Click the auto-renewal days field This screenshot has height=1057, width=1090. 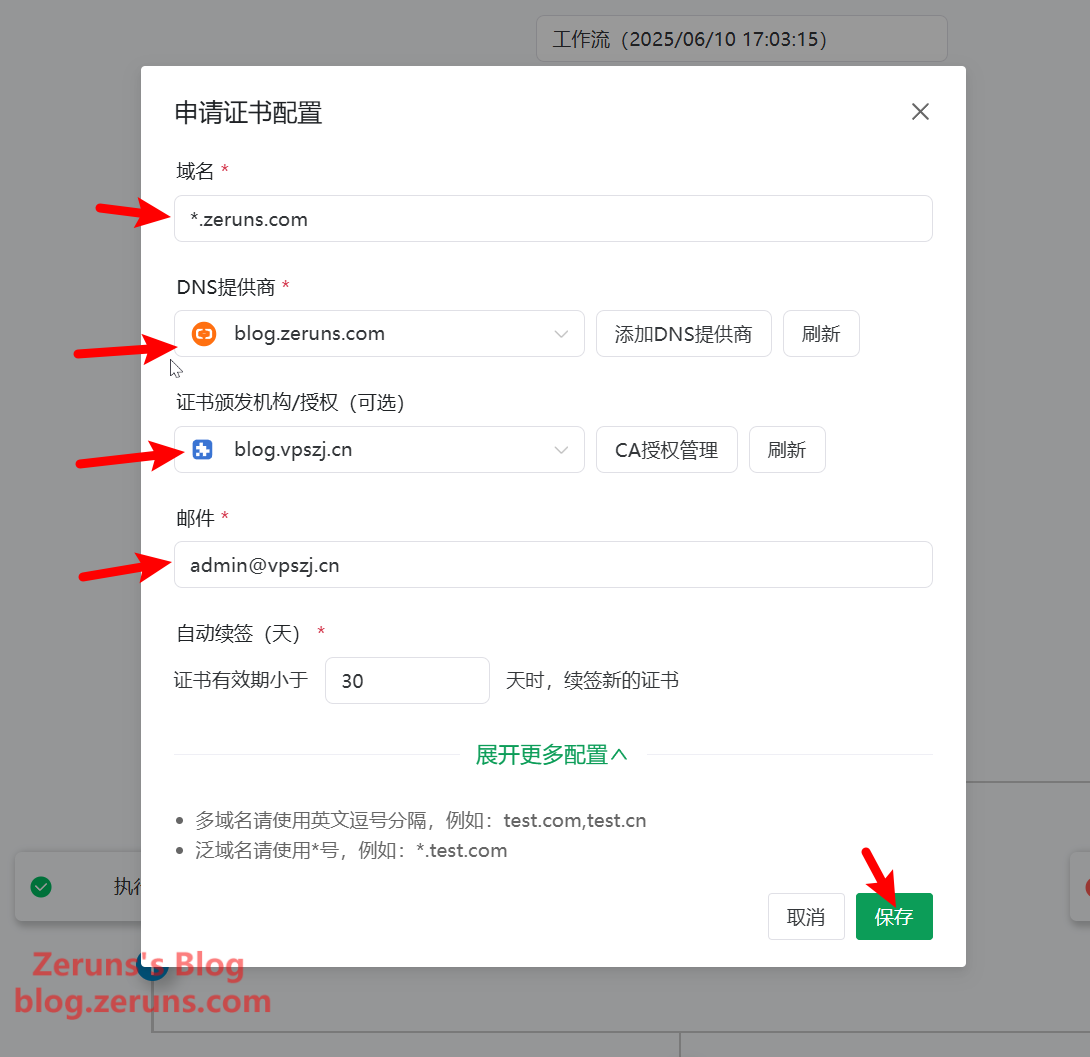pyautogui.click(x=407, y=681)
